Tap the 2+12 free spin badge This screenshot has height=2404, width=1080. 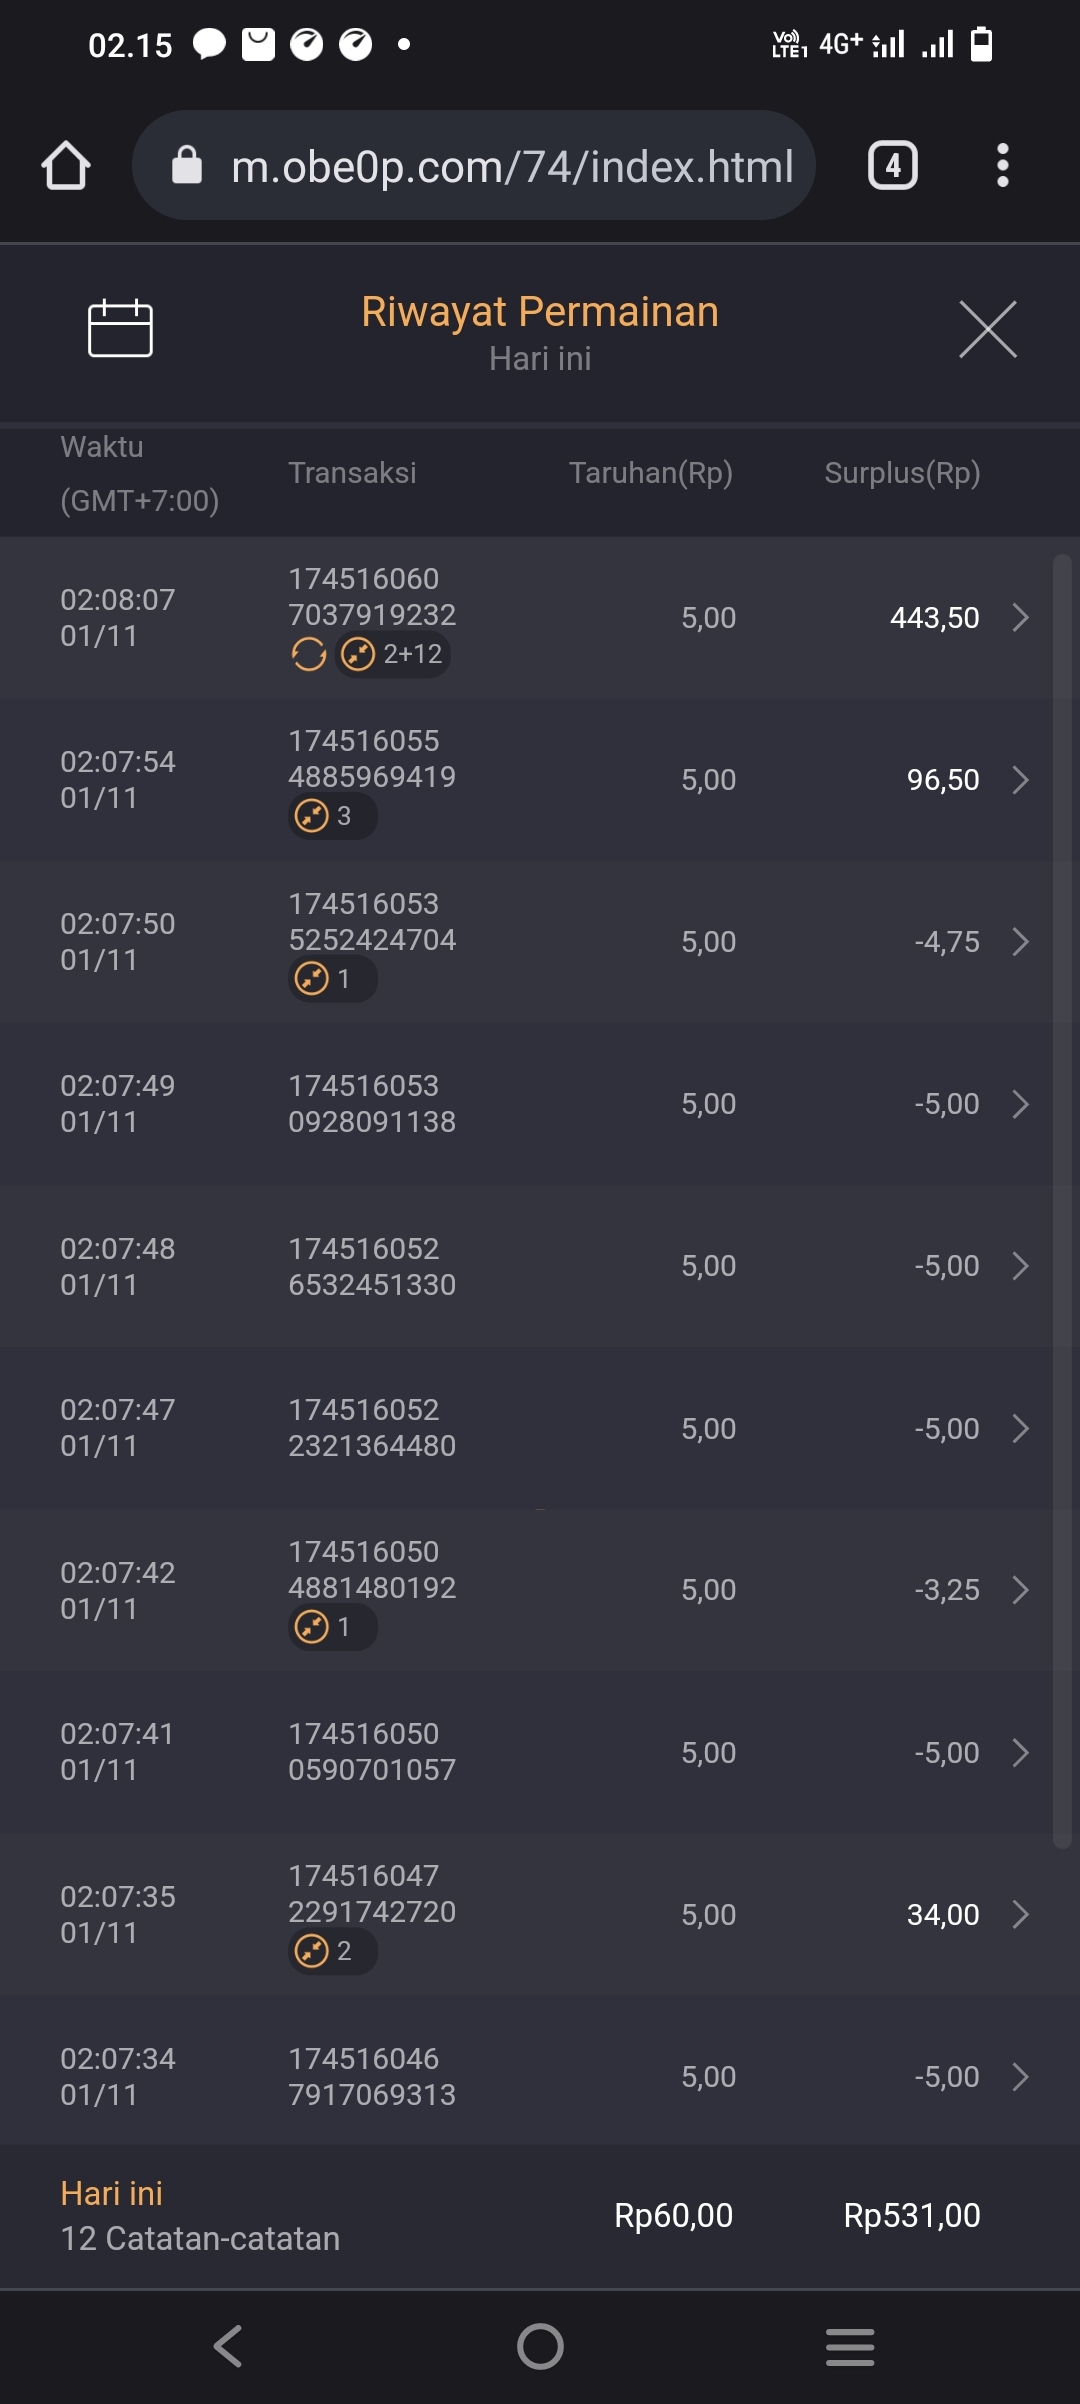coord(393,655)
